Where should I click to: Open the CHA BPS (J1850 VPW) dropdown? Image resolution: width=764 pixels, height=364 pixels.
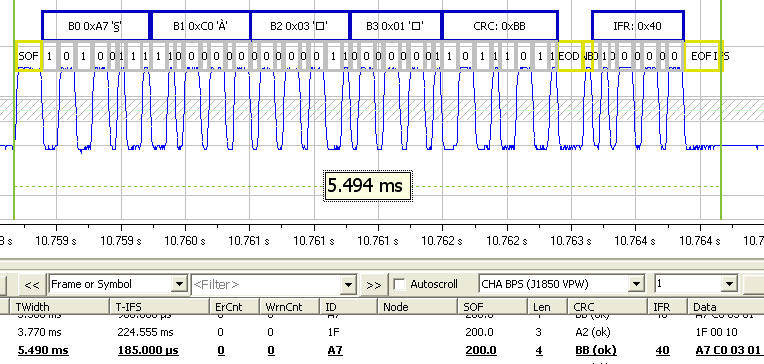pyautogui.click(x=636, y=284)
